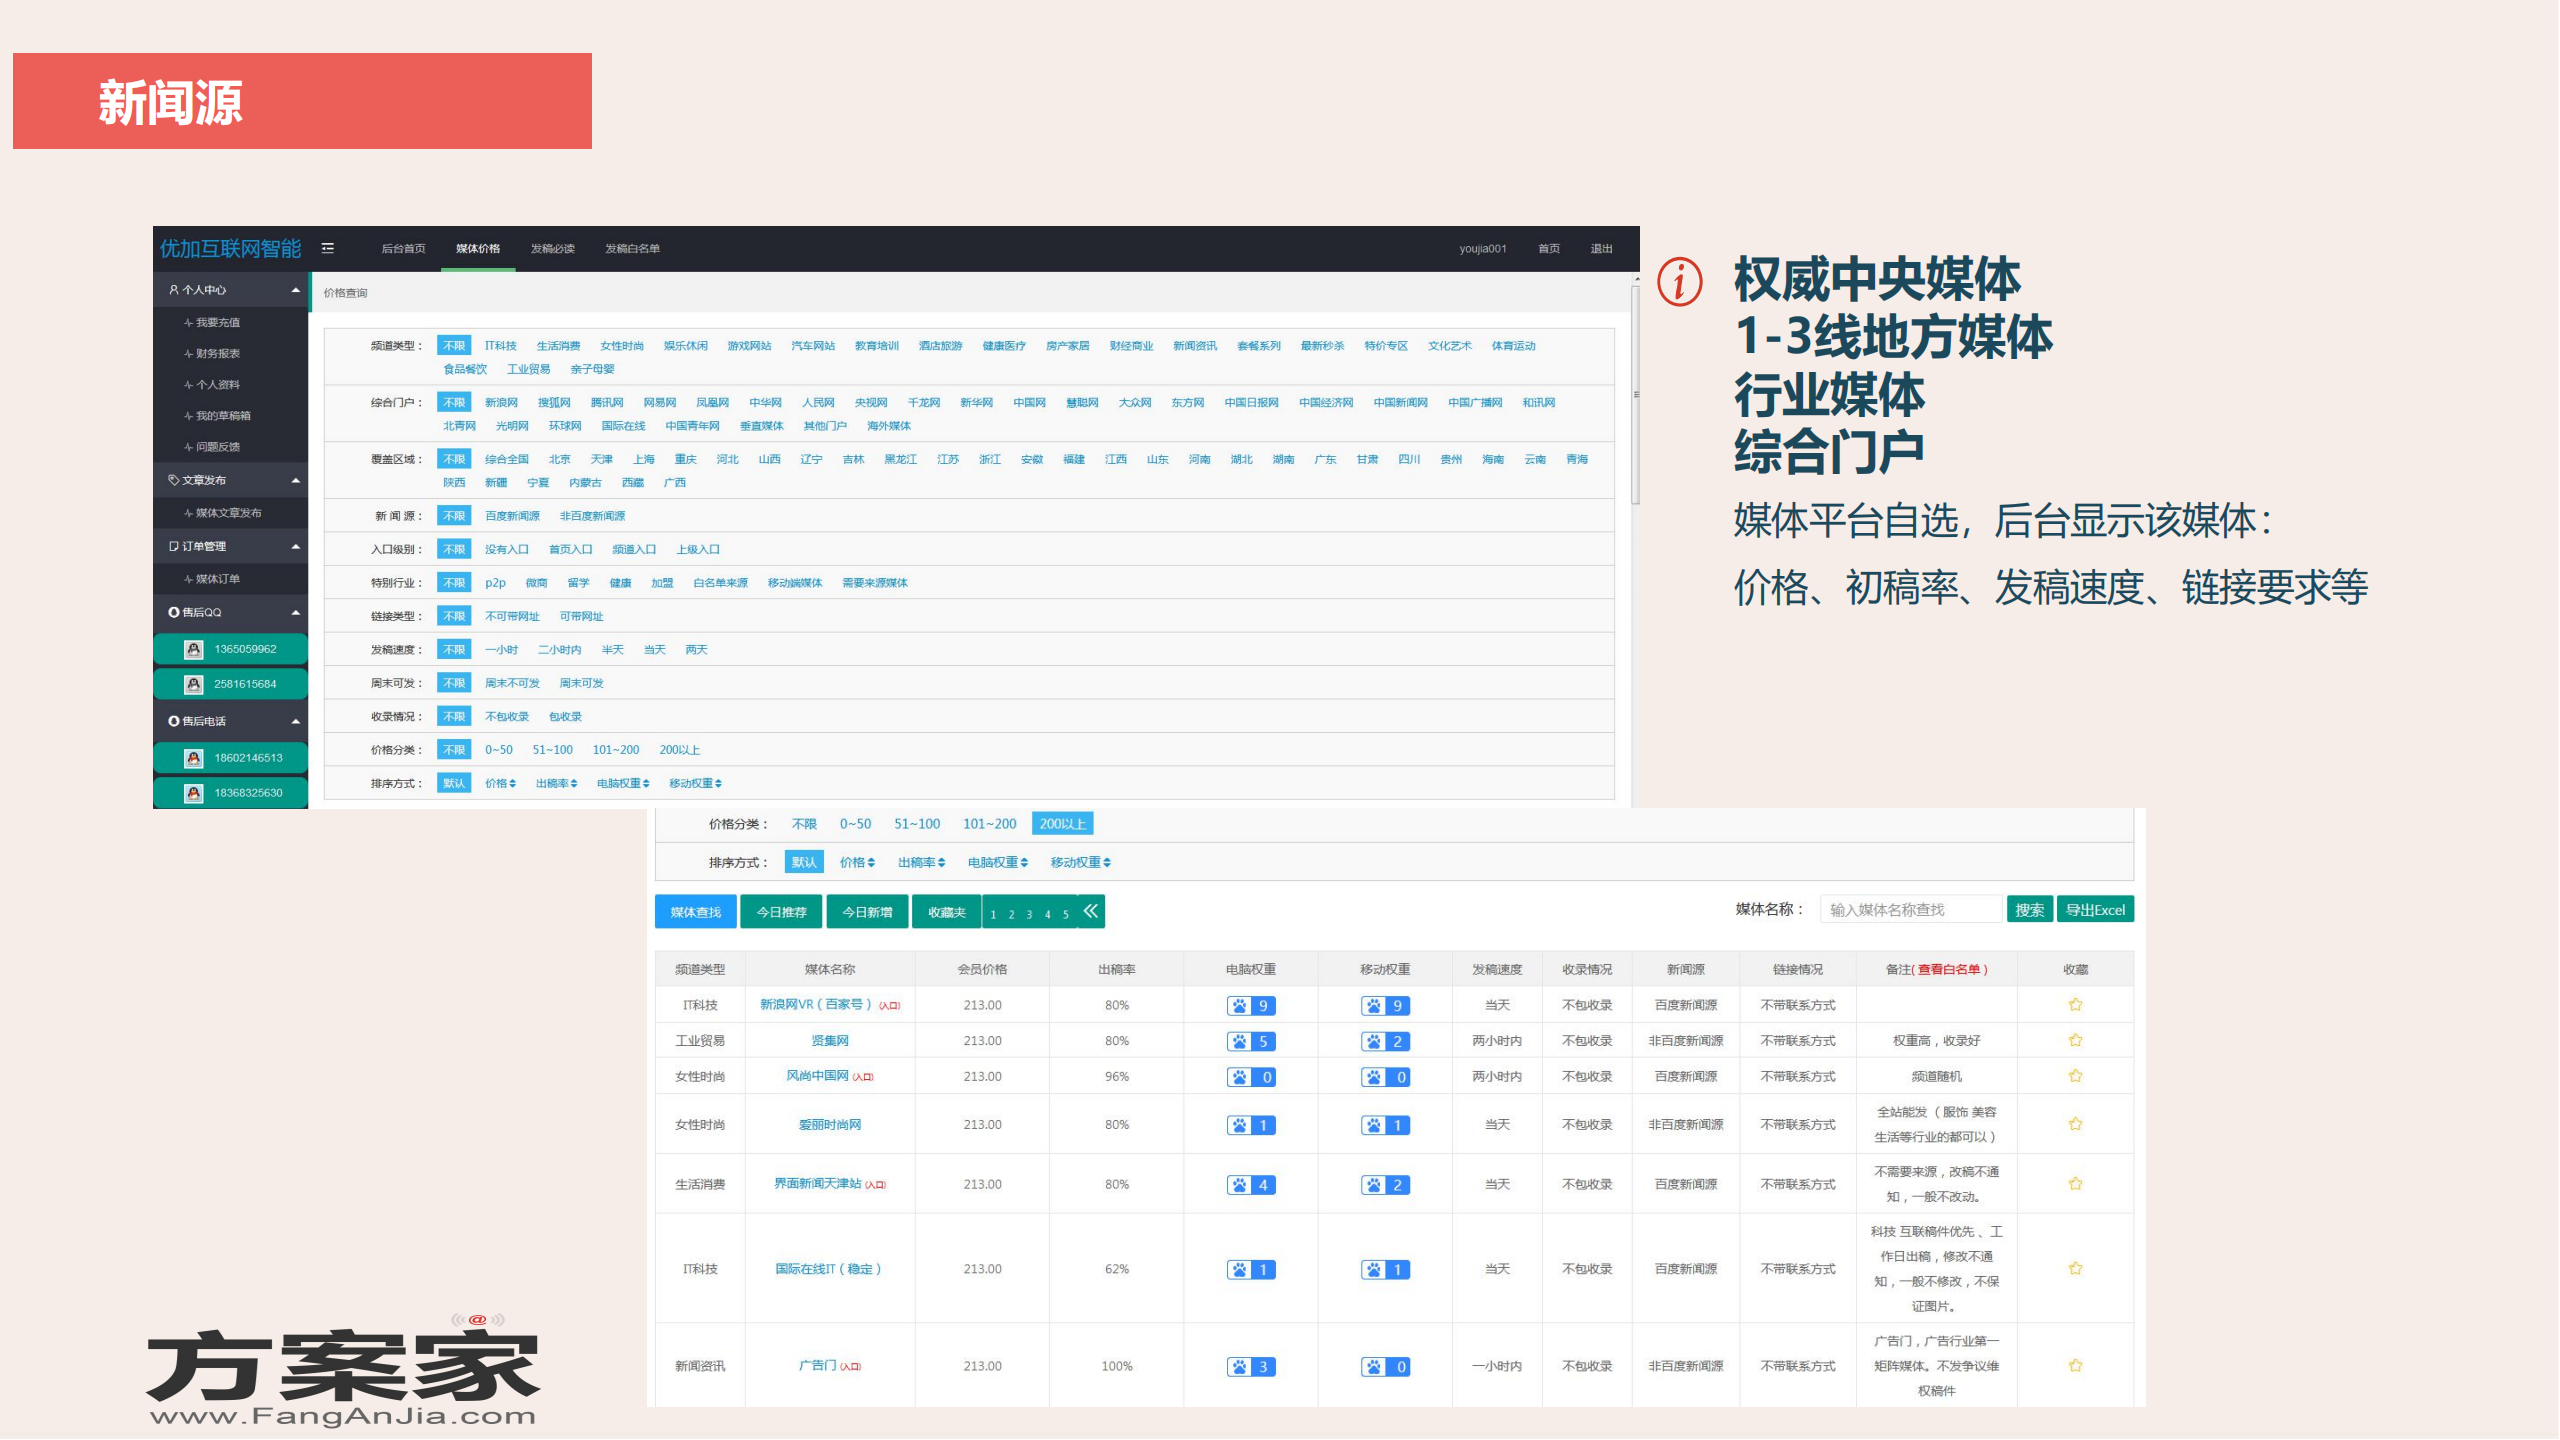Image resolution: width=2560 pixels, height=1440 pixels.
Task: Click avatar icon beside phone 18368325630
Action: pyautogui.click(x=194, y=793)
